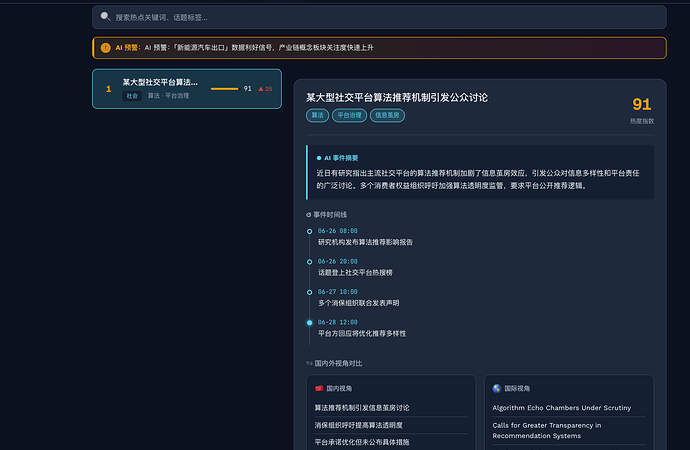Screen dimensions: 690x450
Task: Select timeline marker 06-26 20:00
Action: coord(309,262)
